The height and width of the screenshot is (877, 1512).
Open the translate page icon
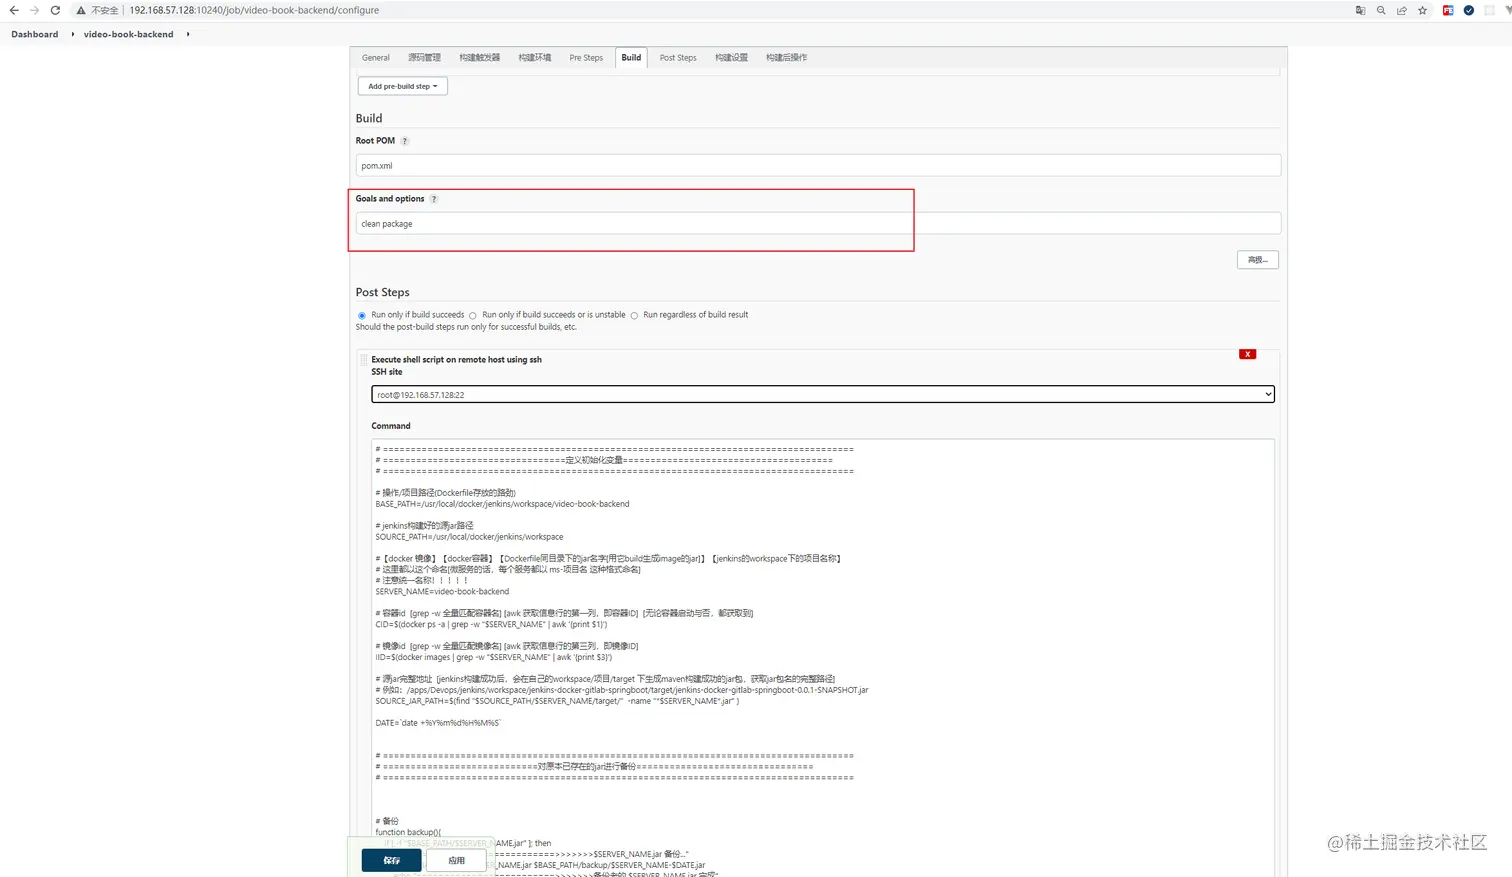click(x=1360, y=10)
